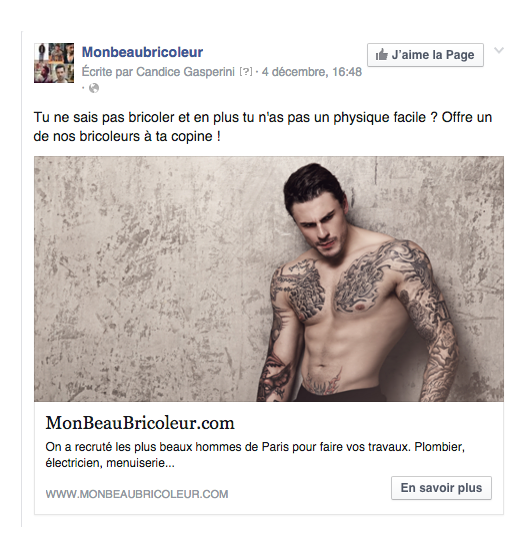This screenshot has height=547, width=530.
Task: Click the globe public audience icon
Action: point(94,88)
